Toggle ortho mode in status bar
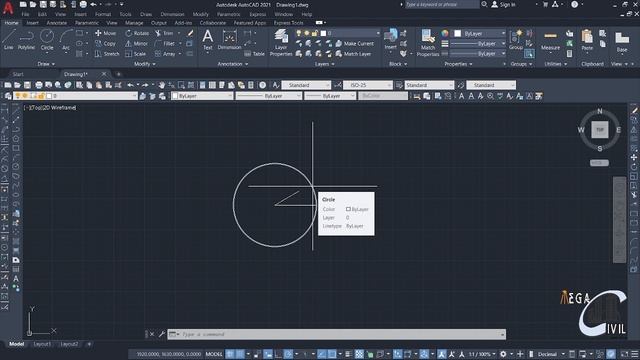 click(278, 354)
